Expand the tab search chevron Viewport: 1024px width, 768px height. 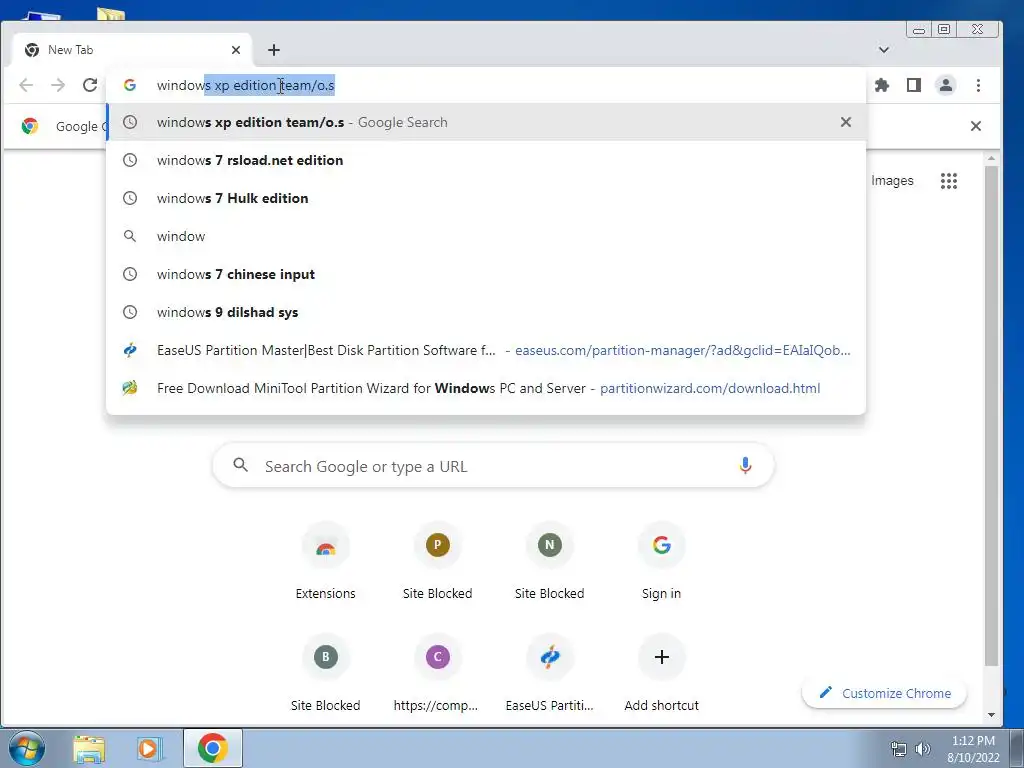pos(884,50)
